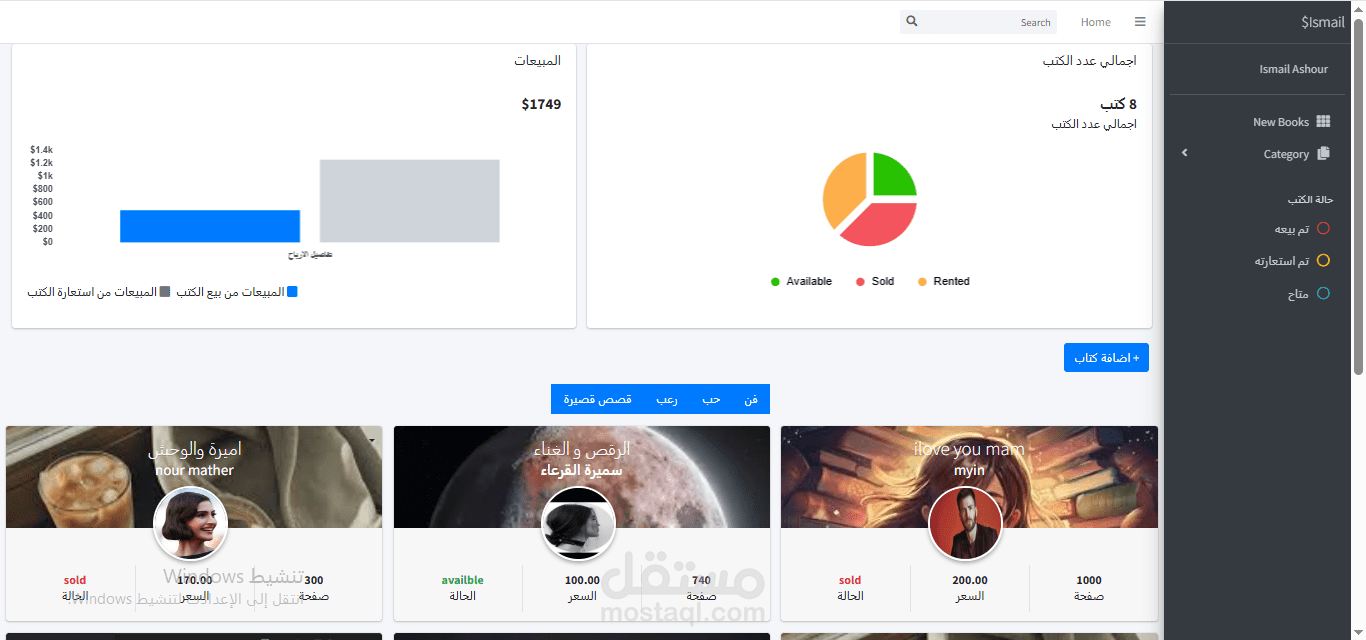Click sold status on ilove you mam card
Screen dimensions: 1366x640
click(x=850, y=580)
